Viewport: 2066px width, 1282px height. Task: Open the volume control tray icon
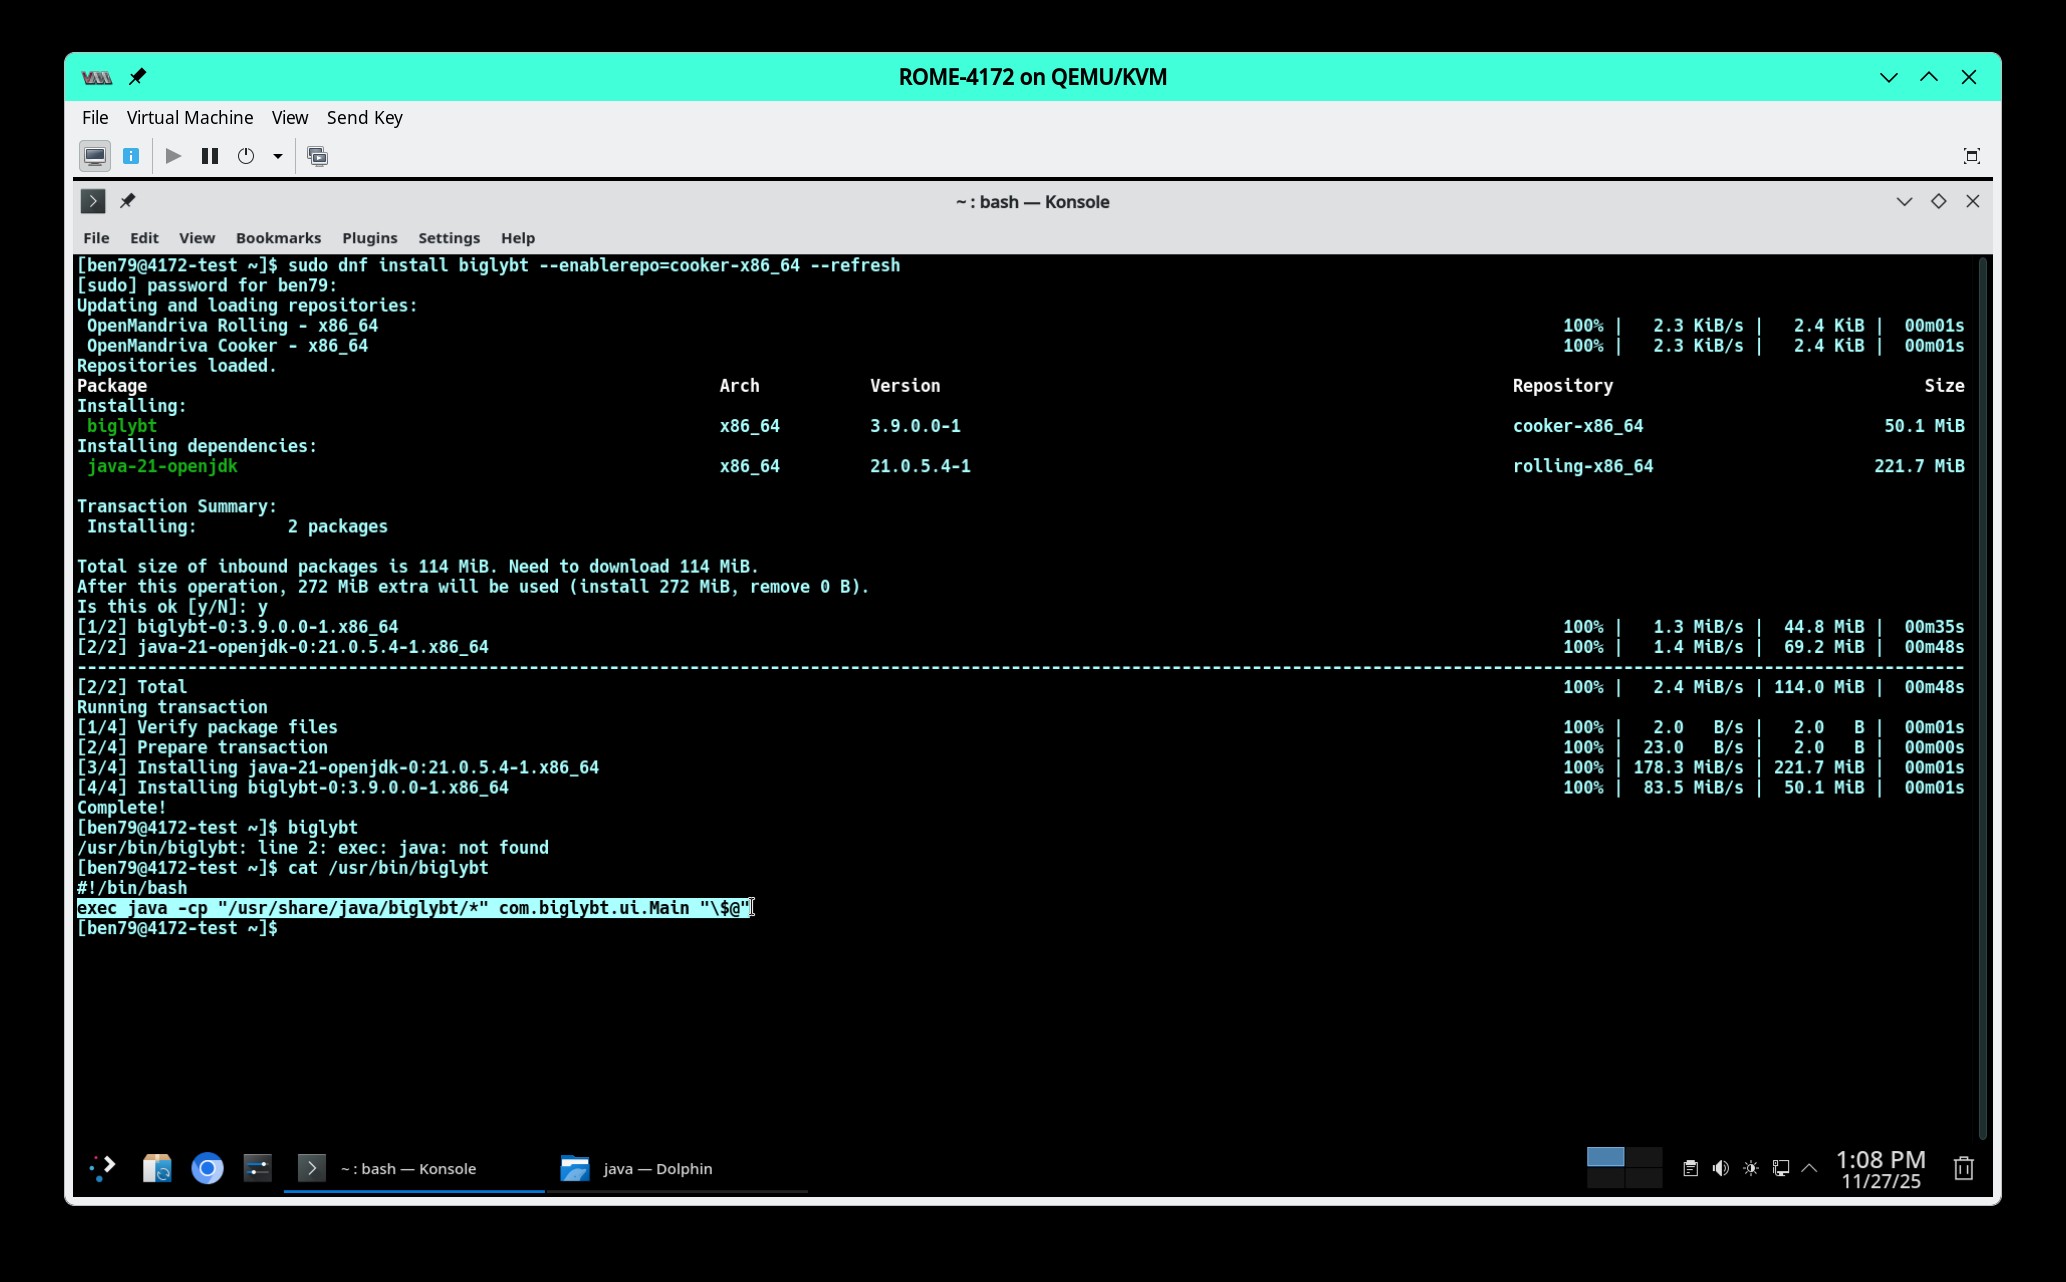(1720, 1168)
